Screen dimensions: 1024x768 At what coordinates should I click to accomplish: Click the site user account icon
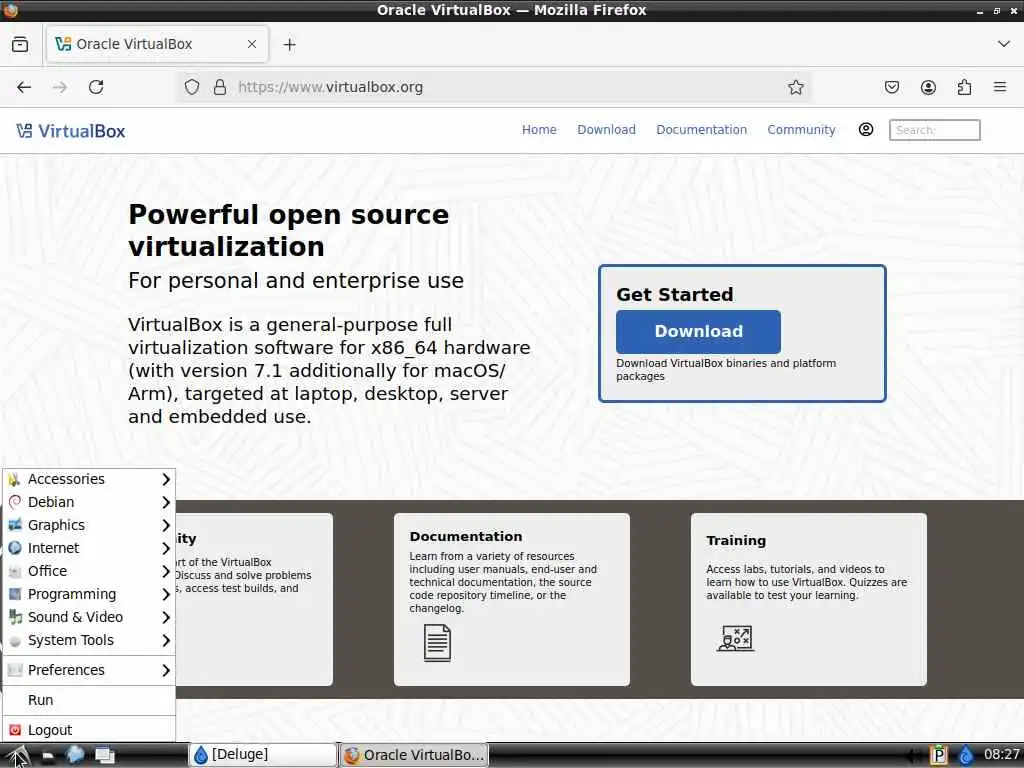pos(865,129)
